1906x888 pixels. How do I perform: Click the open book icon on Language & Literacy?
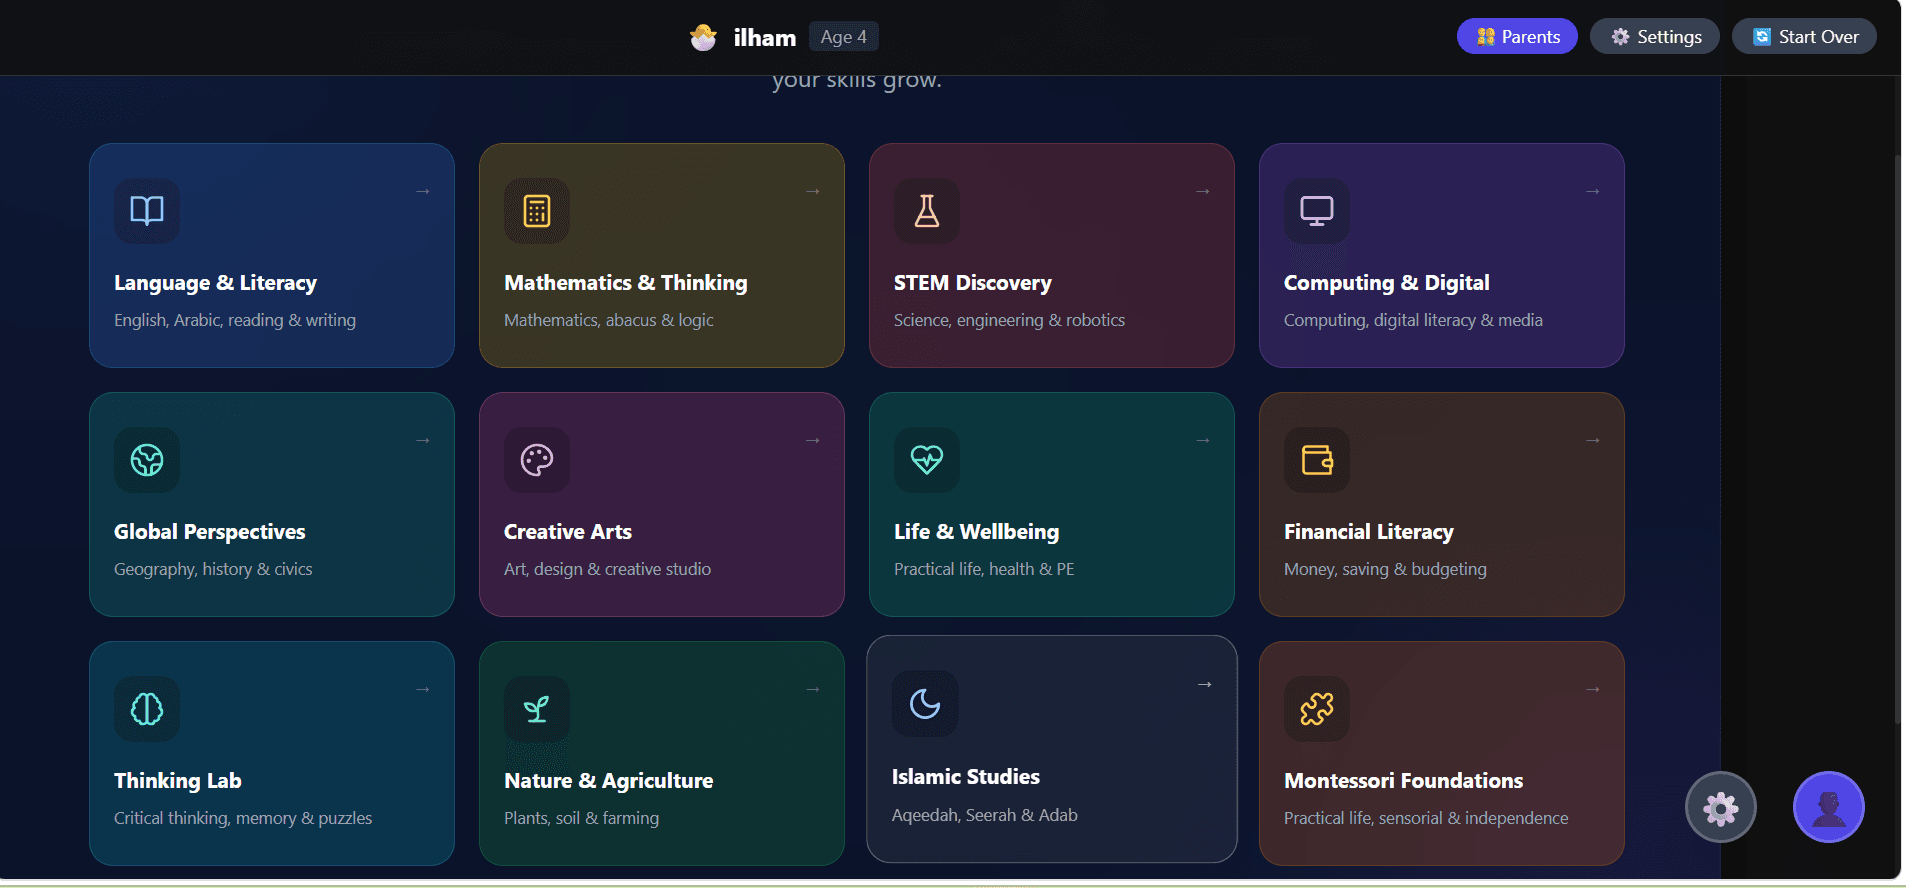(147, 211)
